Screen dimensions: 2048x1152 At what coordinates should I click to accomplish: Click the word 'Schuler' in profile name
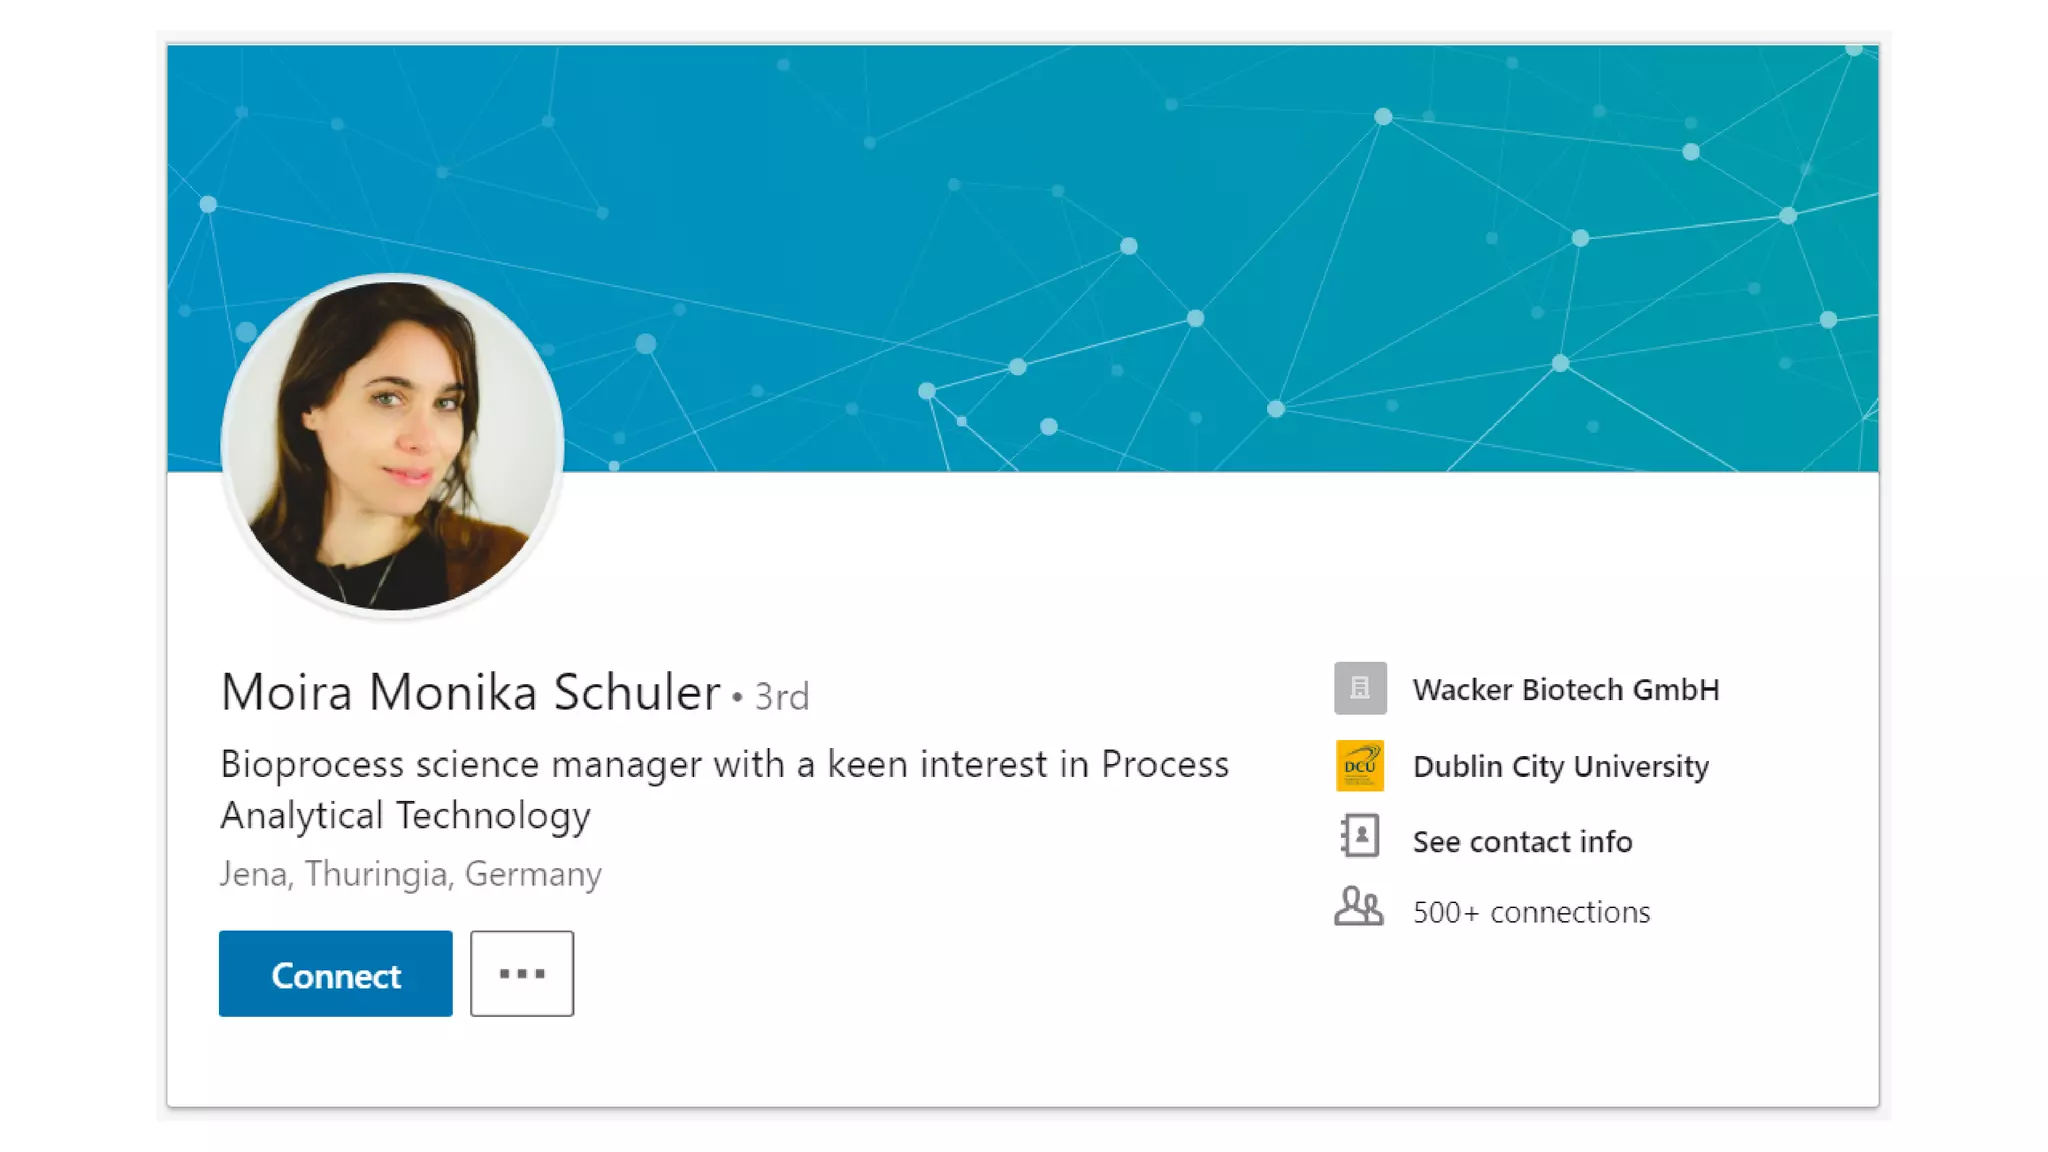point(637,692)
